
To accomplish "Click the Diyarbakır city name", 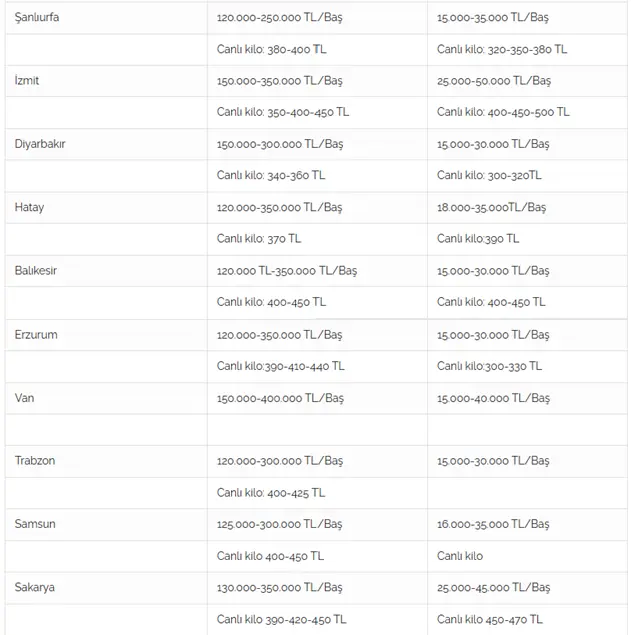I will [x=40, y=144].
